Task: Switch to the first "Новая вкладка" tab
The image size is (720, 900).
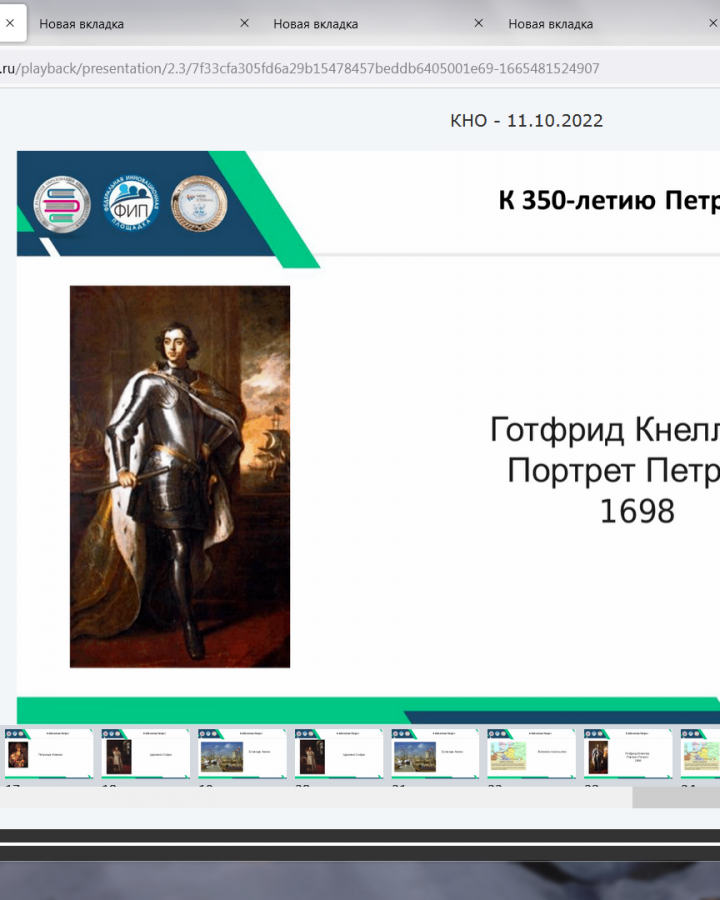Action: click(130, 23)
